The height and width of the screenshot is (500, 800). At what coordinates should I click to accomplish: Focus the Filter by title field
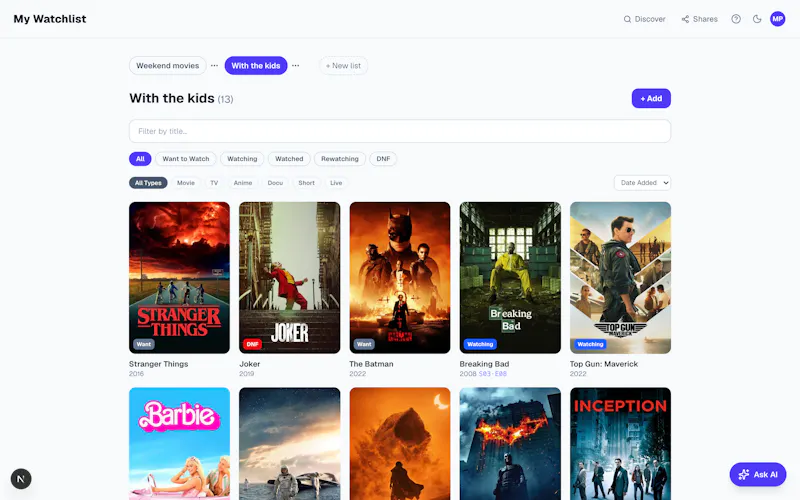click(400, 131)
